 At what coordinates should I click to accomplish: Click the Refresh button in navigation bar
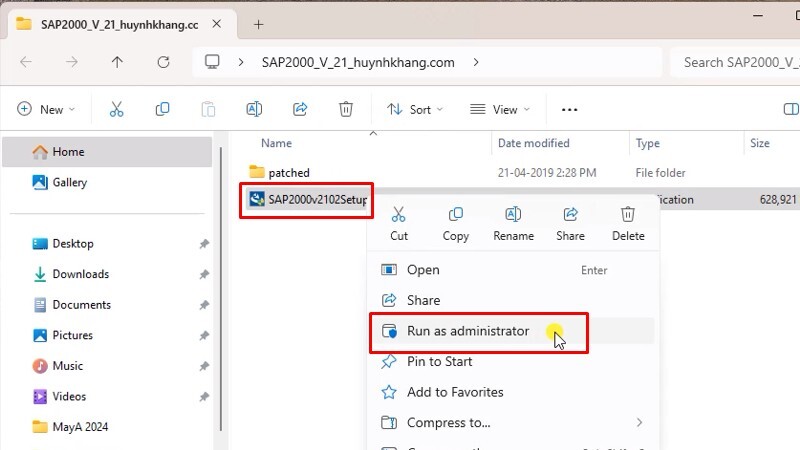pyautogui.click(x=163, y=62)
